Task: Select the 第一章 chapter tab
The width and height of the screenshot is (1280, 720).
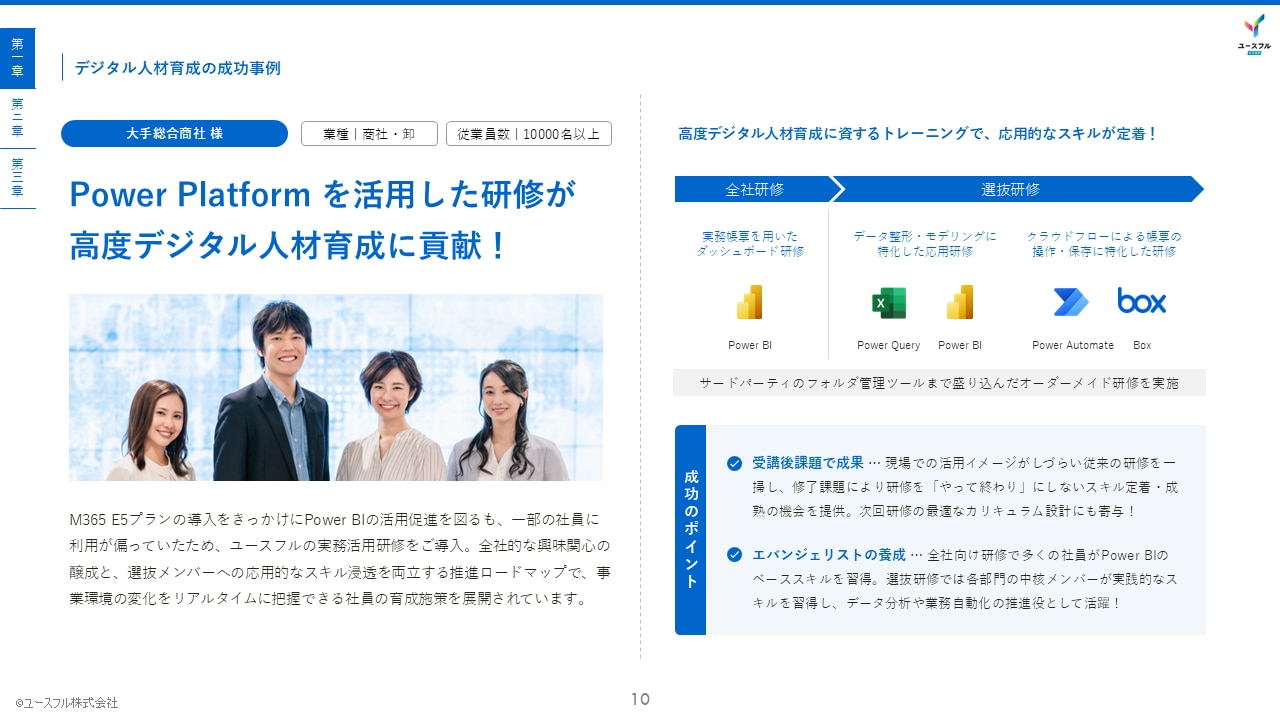Action: tap(17, 58)
